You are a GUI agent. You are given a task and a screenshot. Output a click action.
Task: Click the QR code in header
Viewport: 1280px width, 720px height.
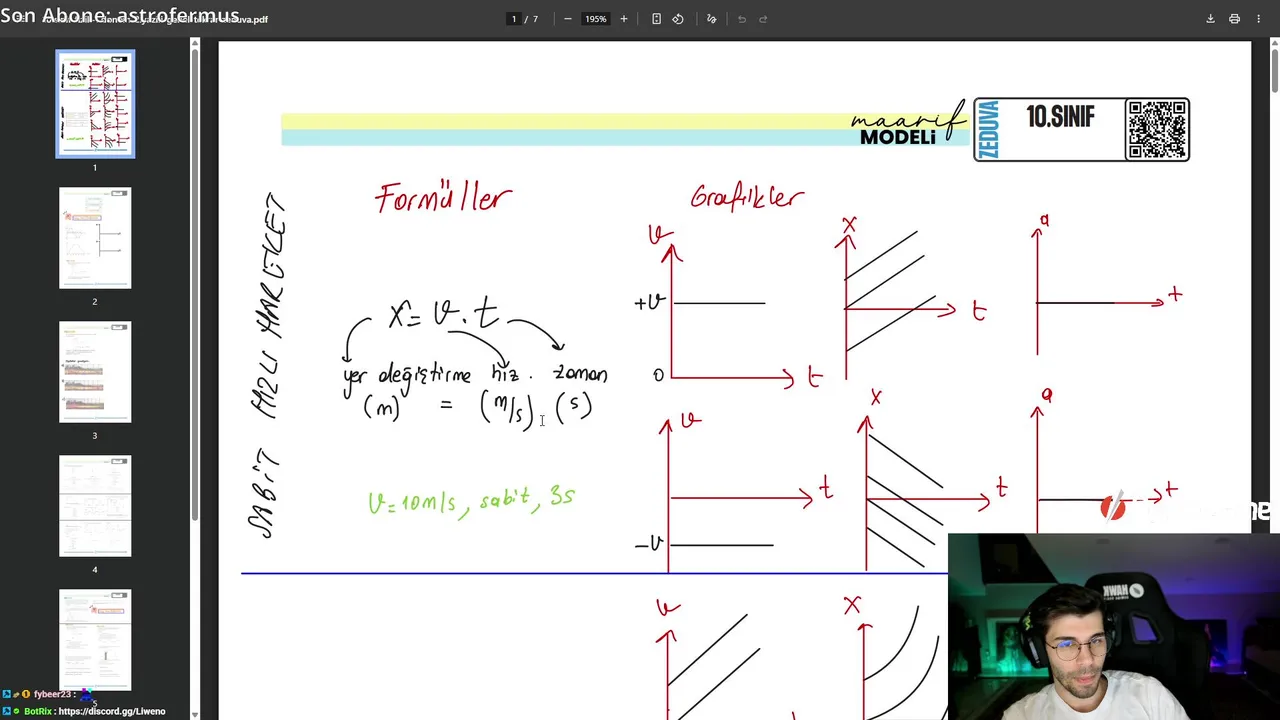(1157, 129)
